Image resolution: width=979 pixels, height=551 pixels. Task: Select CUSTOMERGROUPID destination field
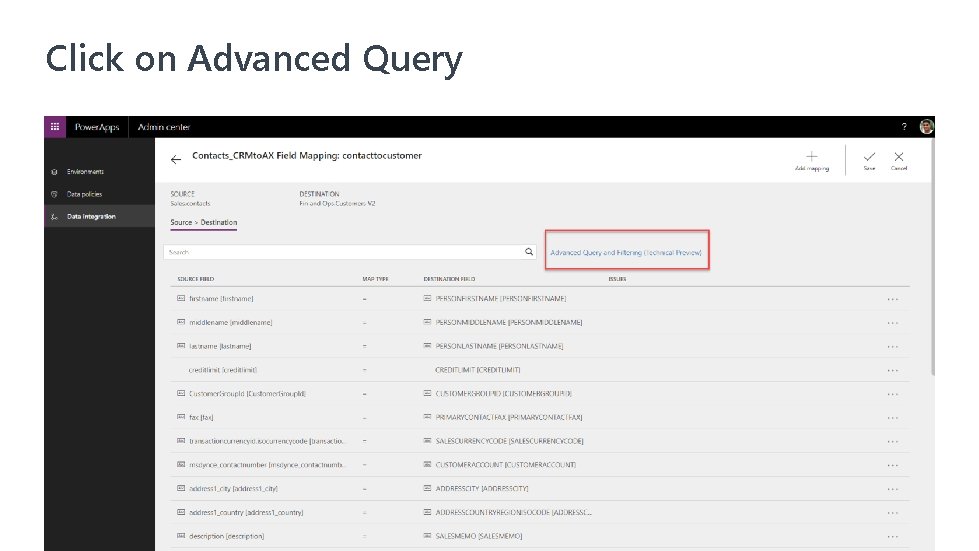click(503, 394)
